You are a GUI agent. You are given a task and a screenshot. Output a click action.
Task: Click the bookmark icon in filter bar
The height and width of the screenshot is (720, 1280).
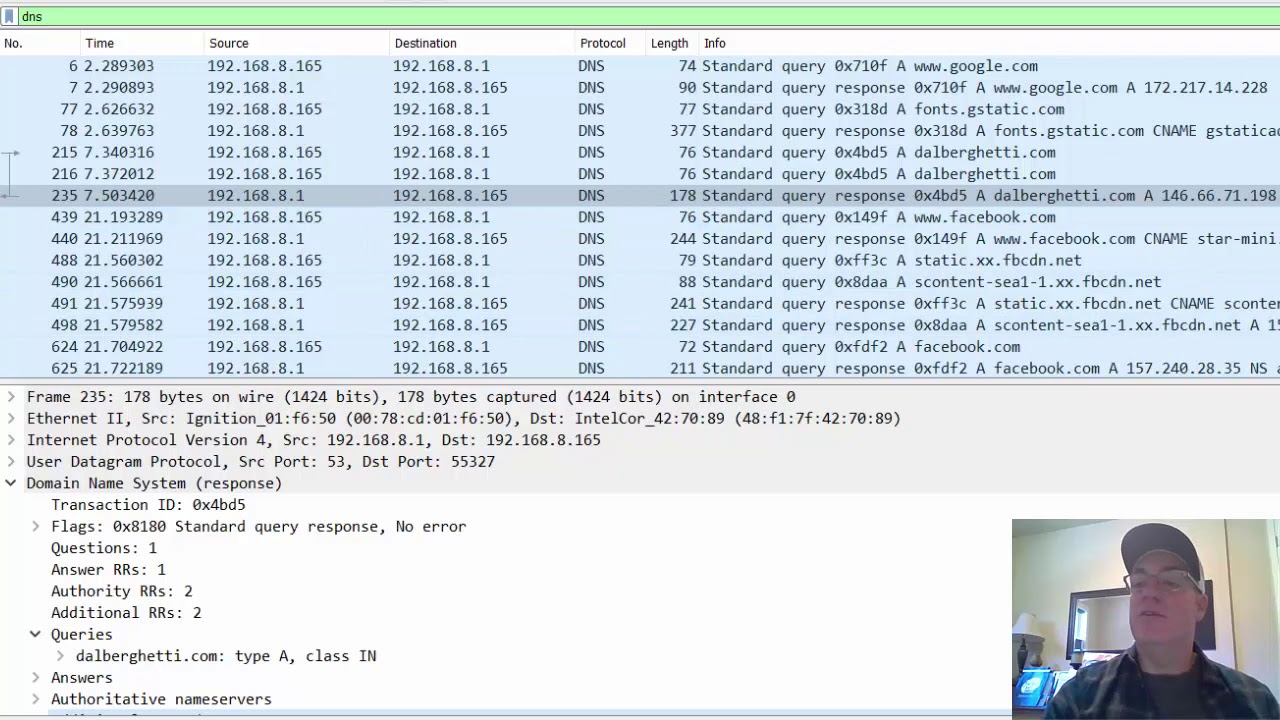(9, 16)
